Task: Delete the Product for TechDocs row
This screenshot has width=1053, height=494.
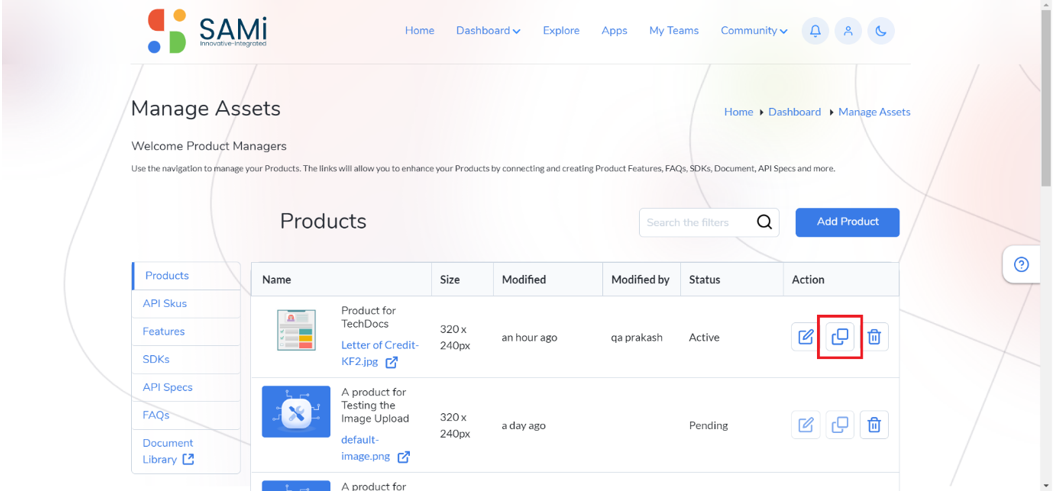Action: point(874,337)
